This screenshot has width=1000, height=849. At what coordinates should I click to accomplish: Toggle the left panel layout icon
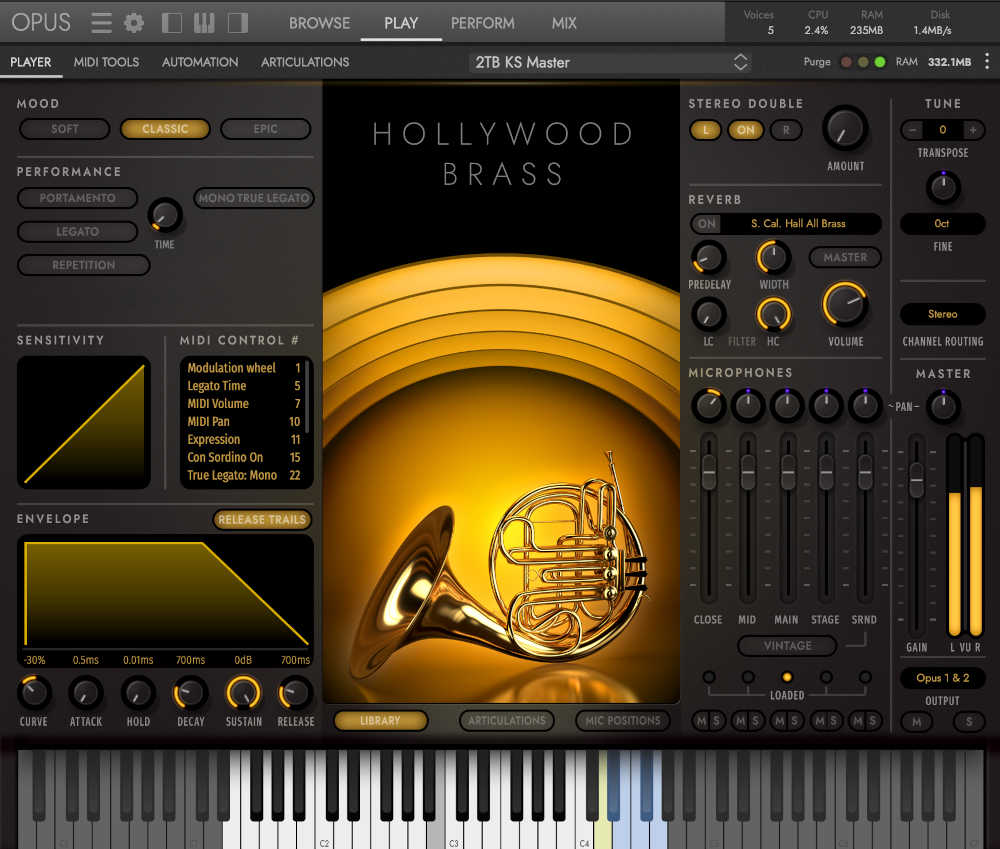coord(172,22)
